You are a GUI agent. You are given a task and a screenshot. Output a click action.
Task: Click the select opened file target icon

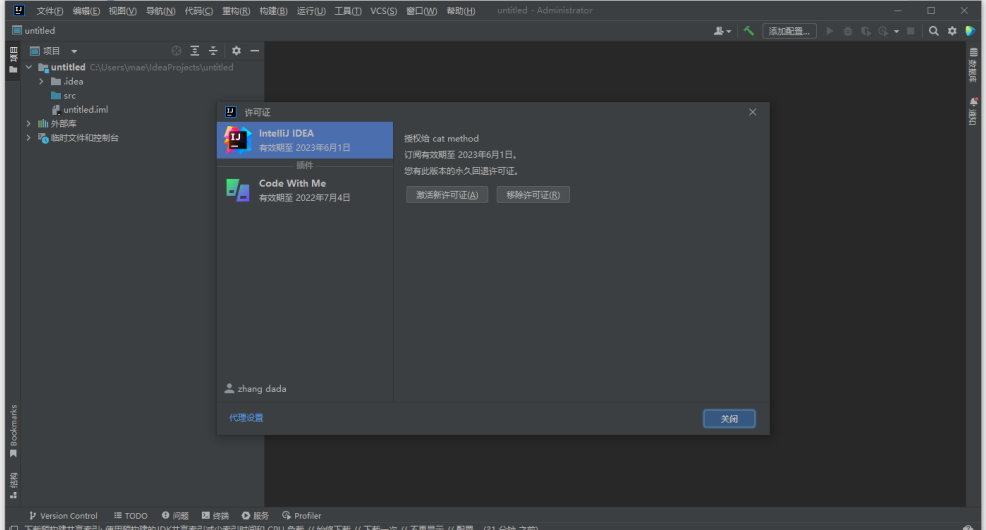pos(177,51)
